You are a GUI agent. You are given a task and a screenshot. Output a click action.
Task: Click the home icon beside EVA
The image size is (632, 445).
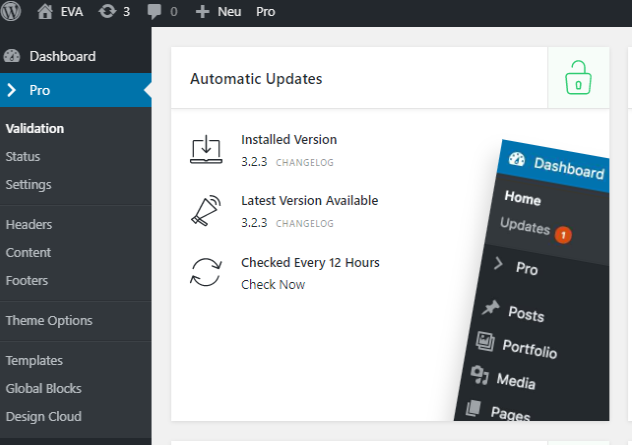(x=45, y=12)
